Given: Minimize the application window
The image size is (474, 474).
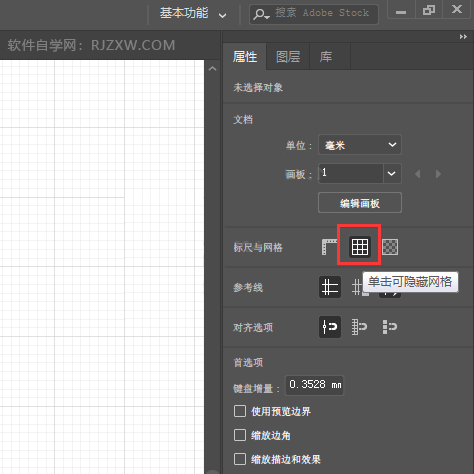Looking at the screenshot, I should click(x=401, y=10).
